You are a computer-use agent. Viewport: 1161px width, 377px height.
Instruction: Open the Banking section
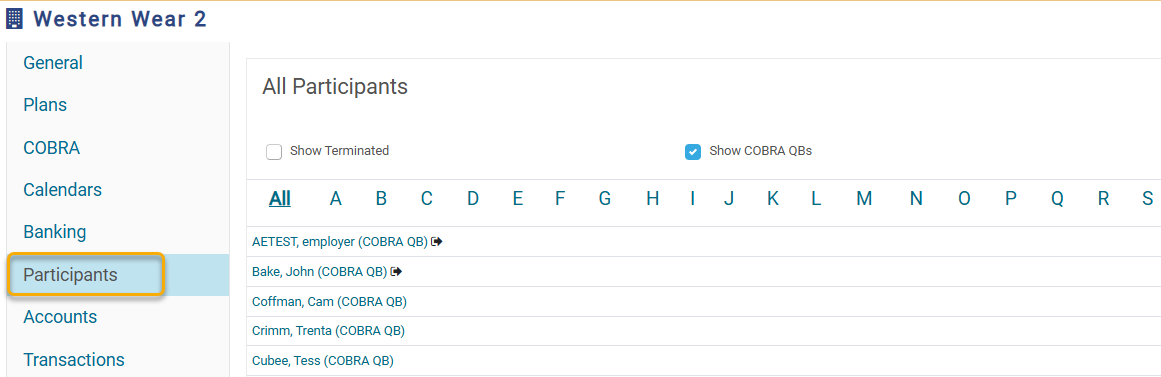(x=55, y=232)
